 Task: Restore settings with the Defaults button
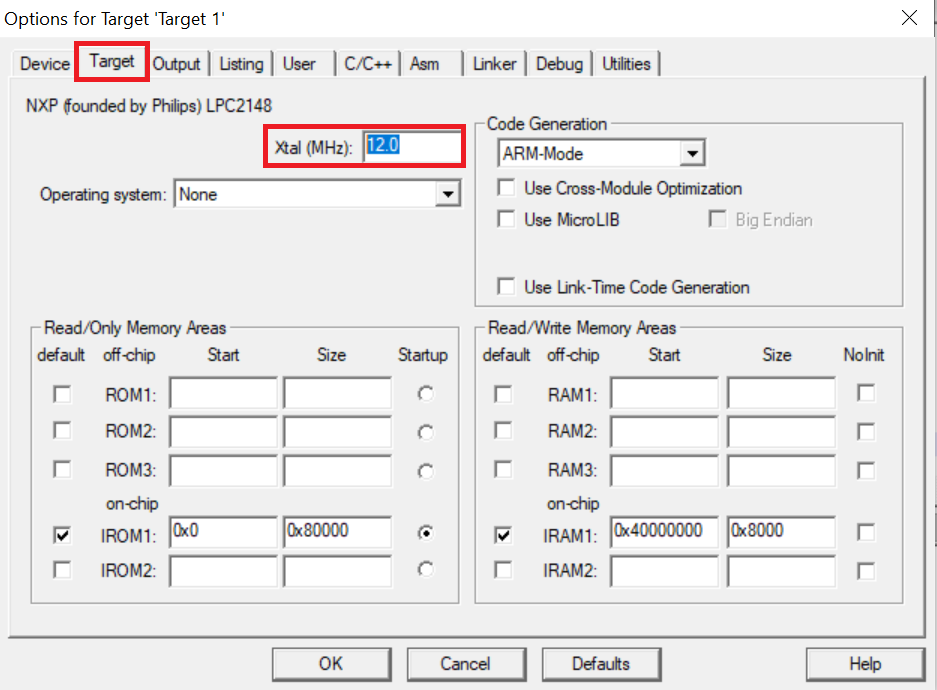(x=601, y=663)
